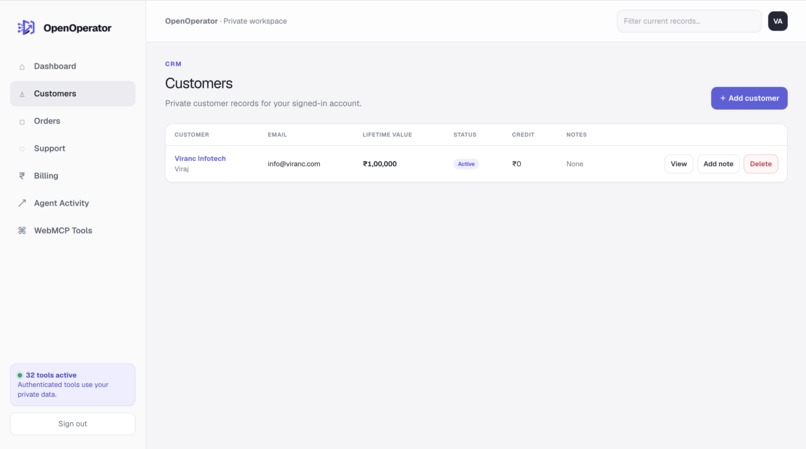
Task: Open WebMCP Tools page
Action: click(x=72, y=230)
